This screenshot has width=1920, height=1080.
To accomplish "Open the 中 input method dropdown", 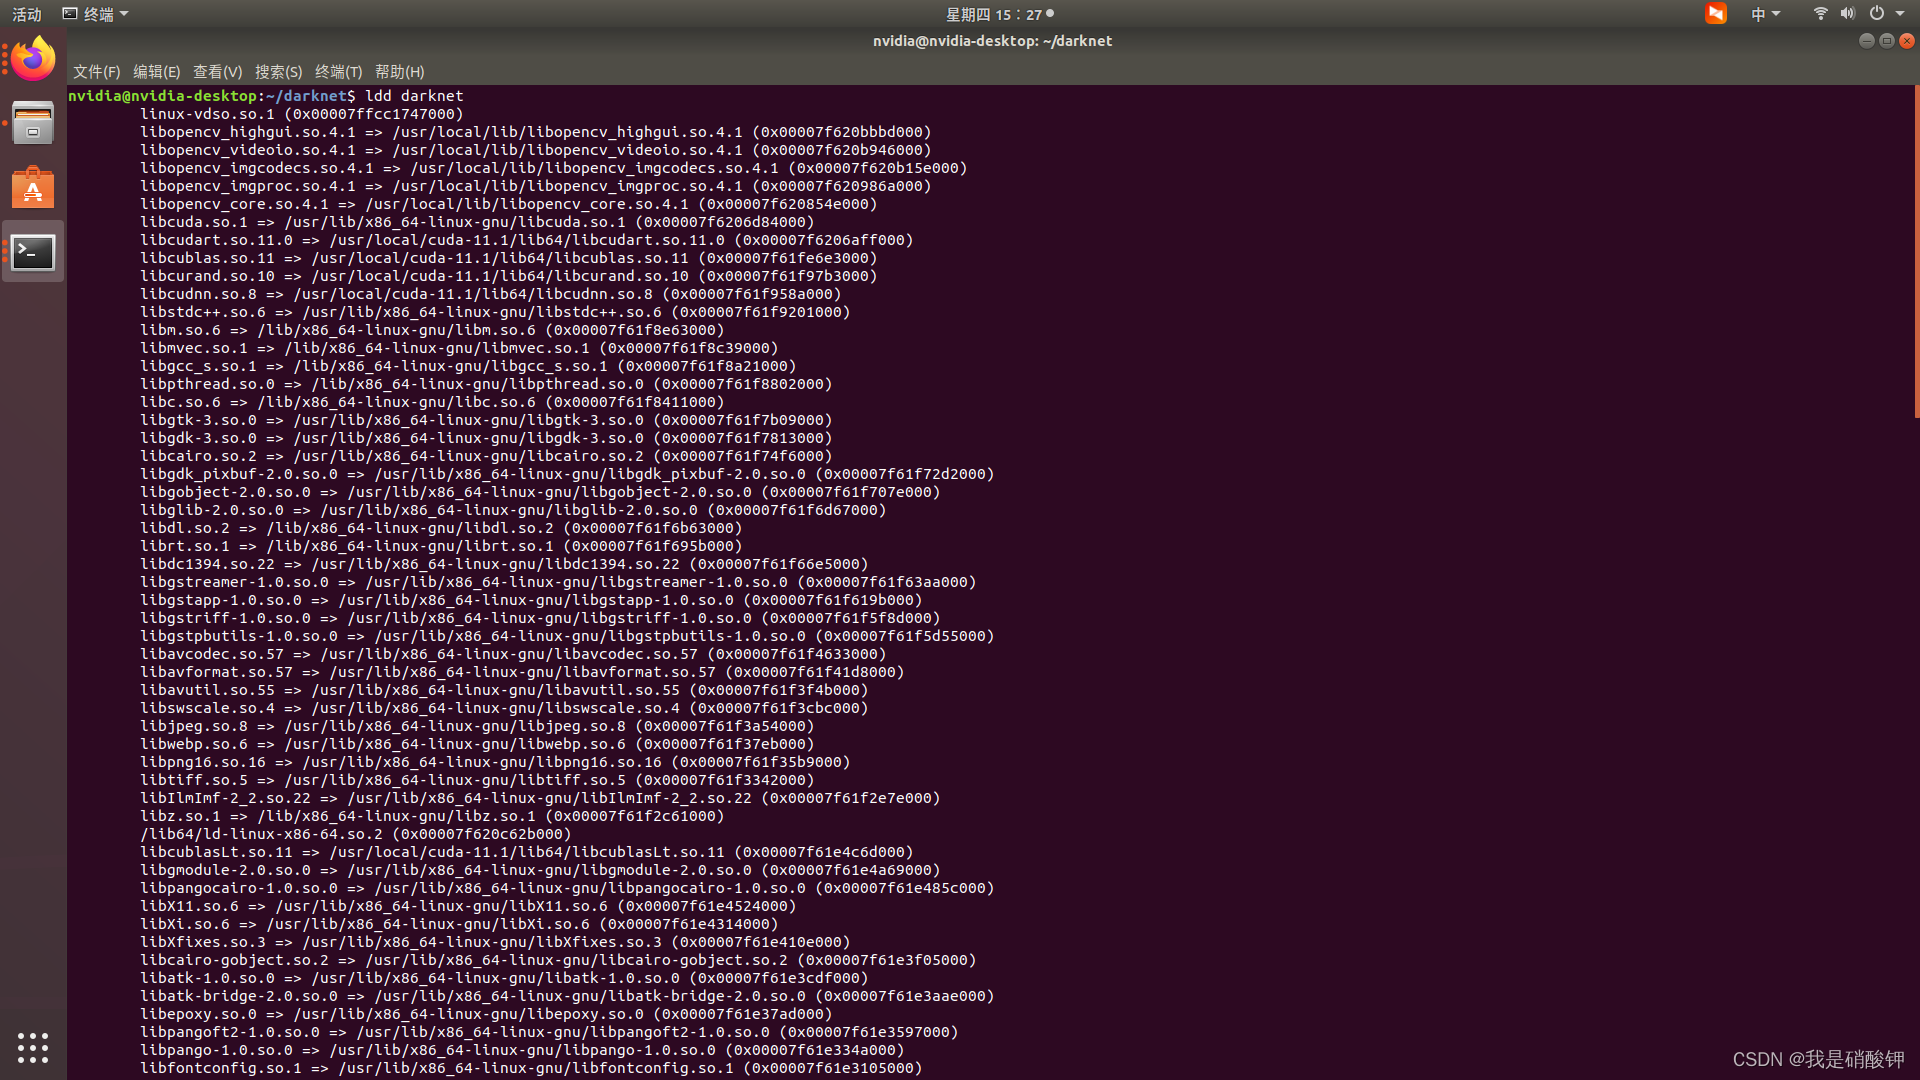I will [1765, 14].
